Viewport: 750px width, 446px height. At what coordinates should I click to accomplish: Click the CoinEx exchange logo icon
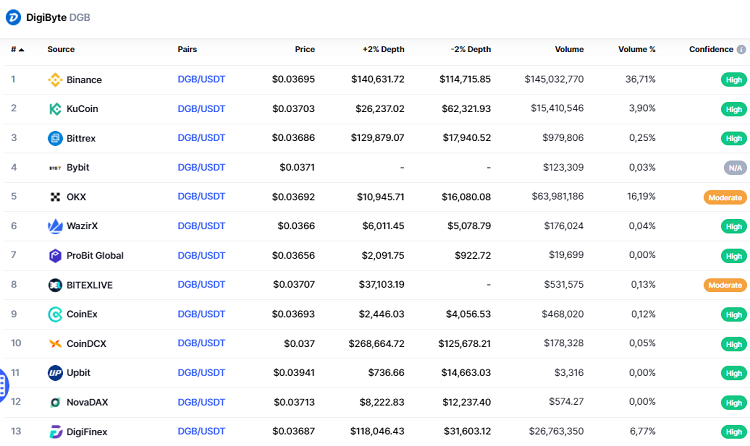56,314
